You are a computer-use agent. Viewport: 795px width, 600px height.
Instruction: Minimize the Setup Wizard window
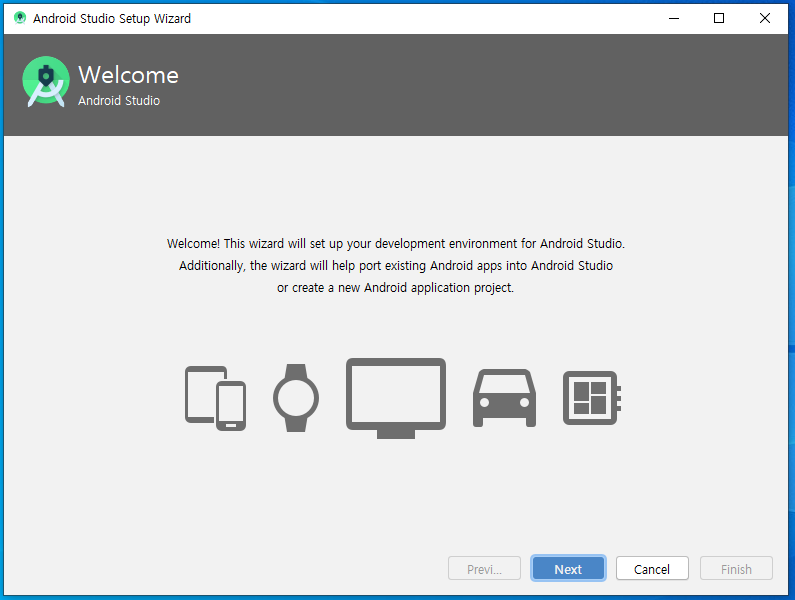pos(674,18)
